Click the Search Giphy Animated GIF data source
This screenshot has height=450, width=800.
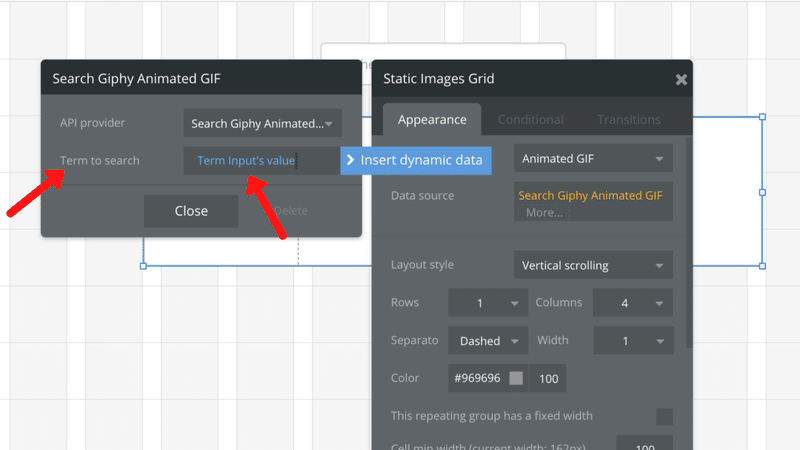click(x=591, y=195)
